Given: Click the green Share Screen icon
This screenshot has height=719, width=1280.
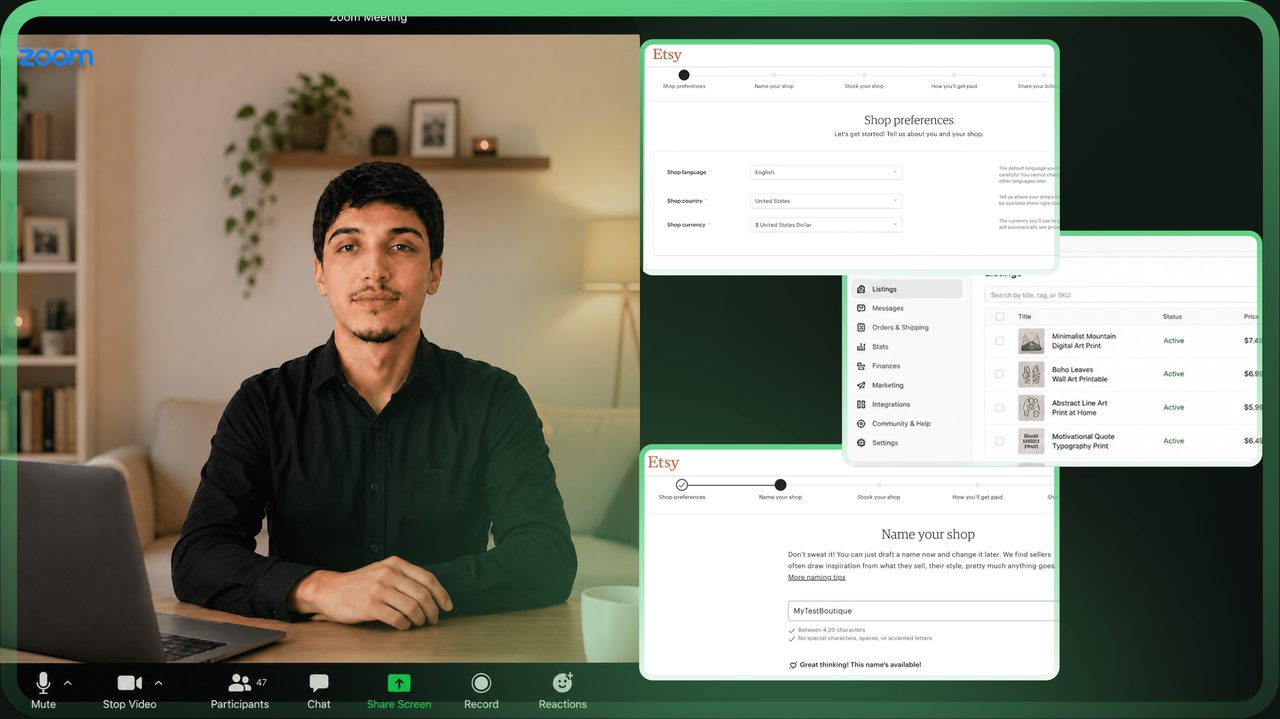Looking at the screenshot, I should 399,683.
